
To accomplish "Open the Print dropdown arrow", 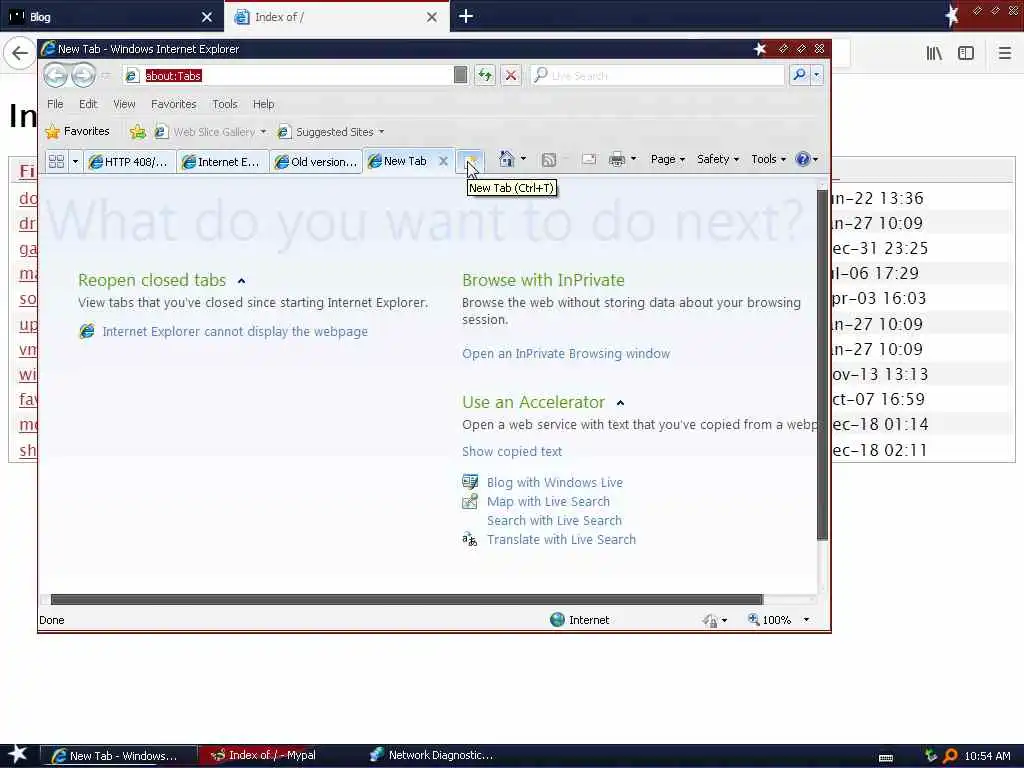I will click(633, 159).
